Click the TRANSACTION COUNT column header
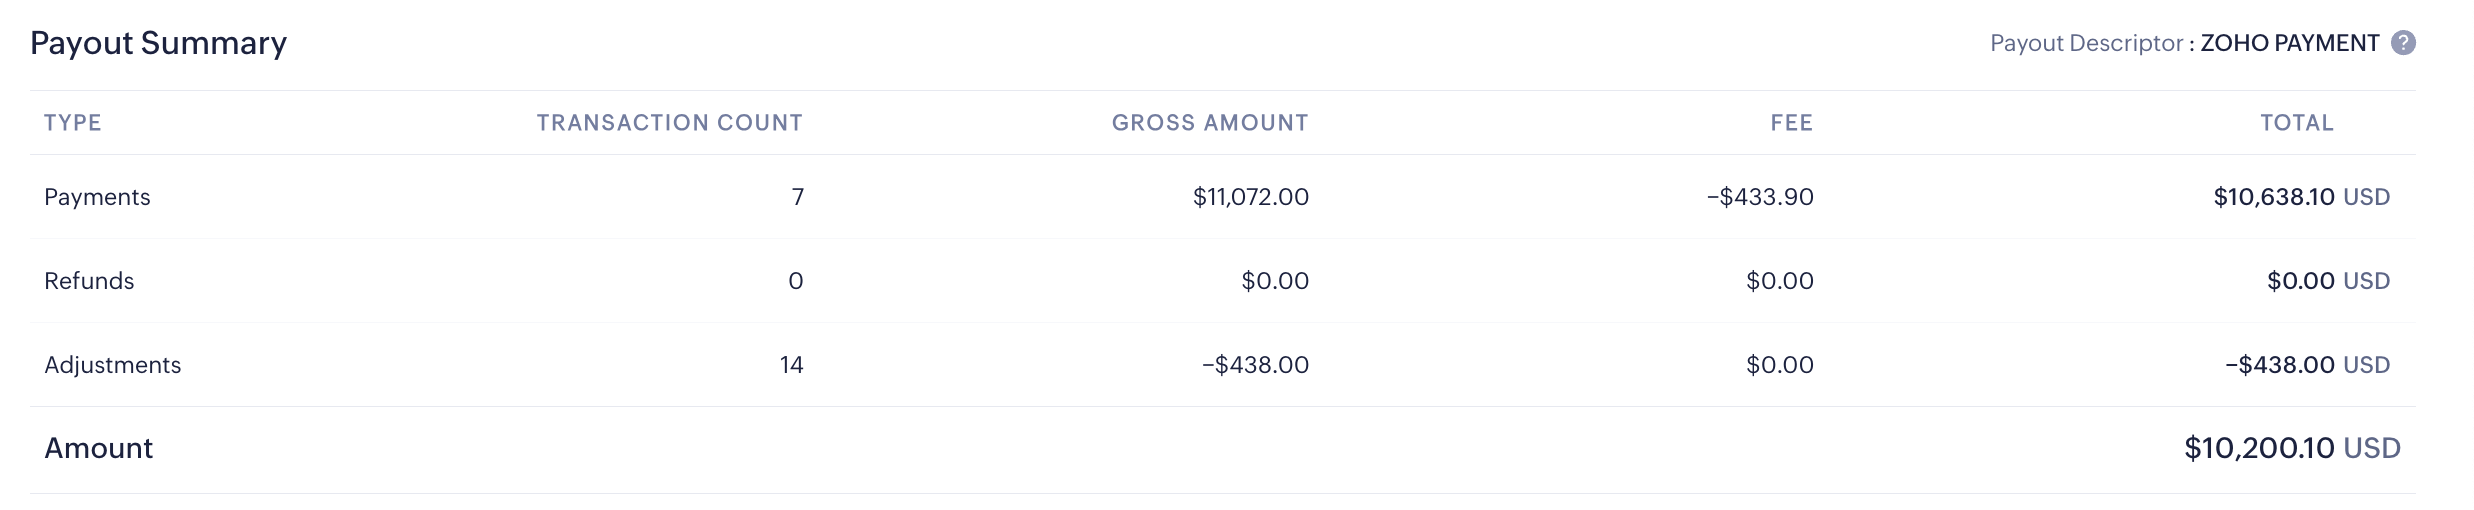The height and width of the screenshot is (510, 2474). point(669,123)
